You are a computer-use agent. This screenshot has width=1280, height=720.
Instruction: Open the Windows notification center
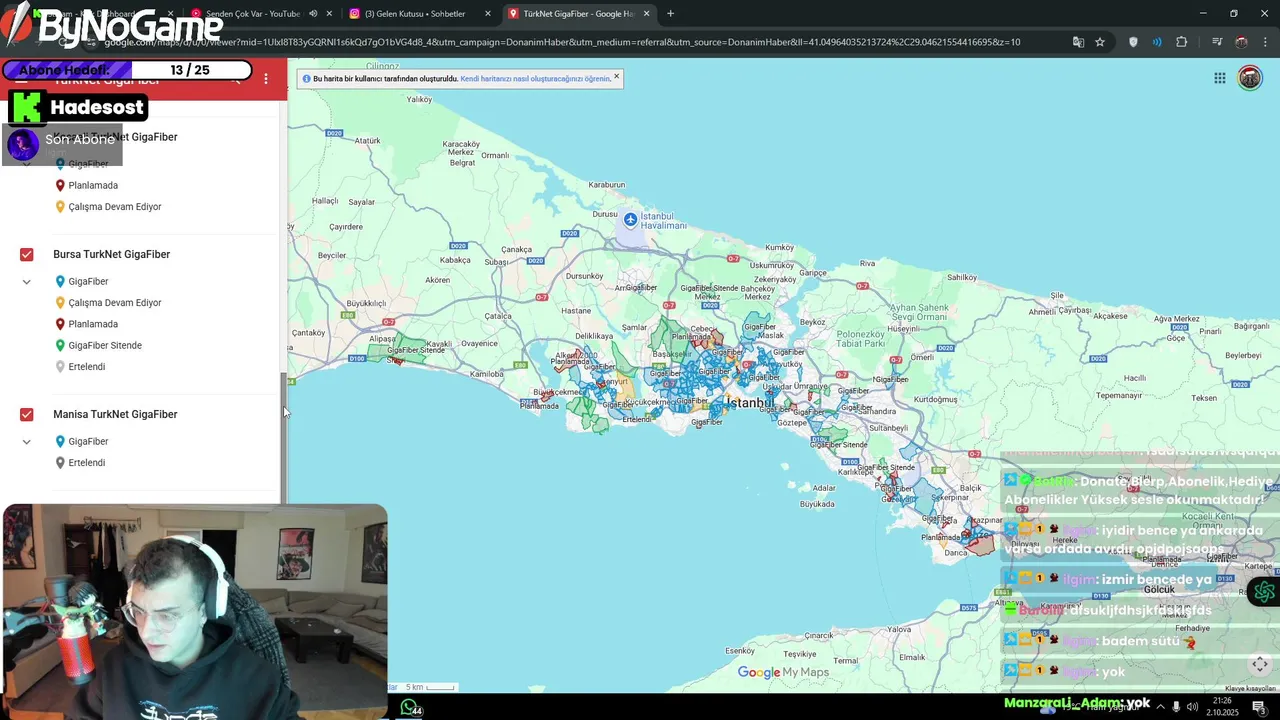click(x=1258, y=707)
